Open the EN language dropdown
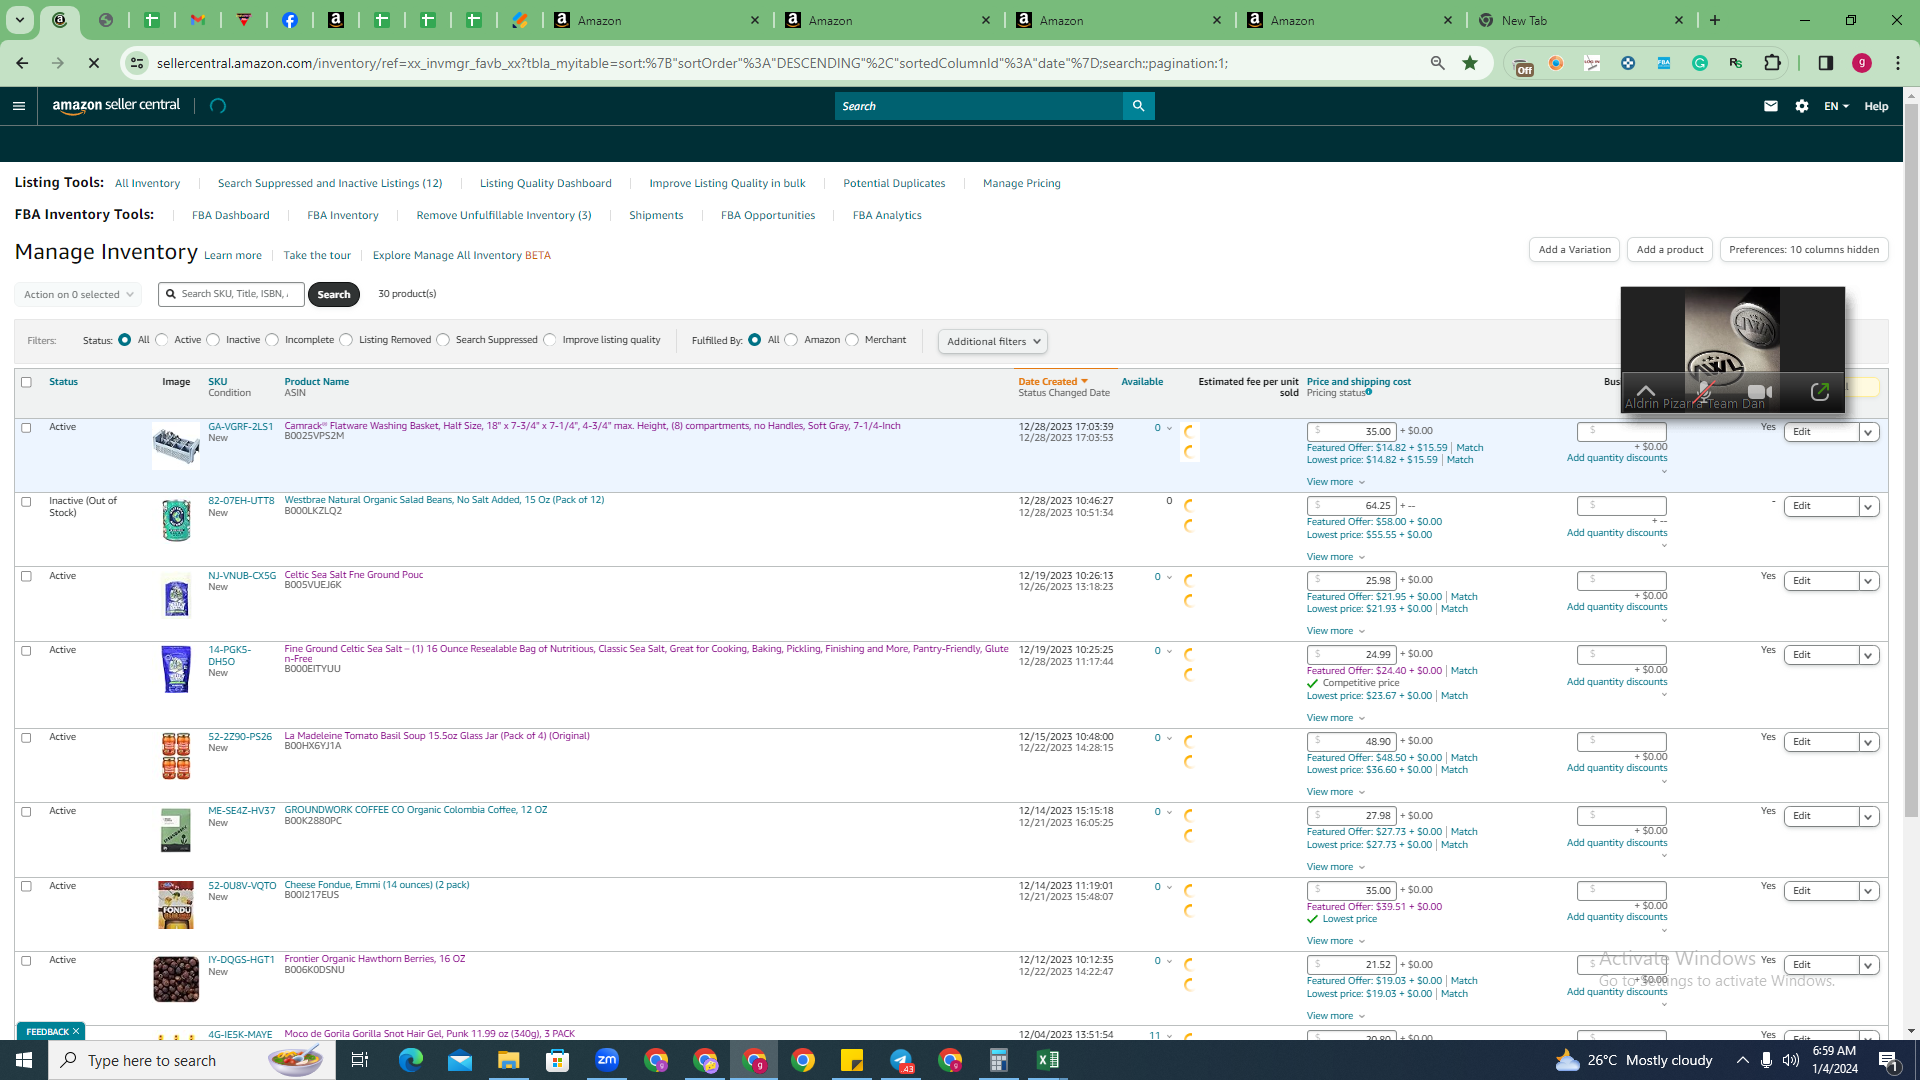The height and width of the screenshot is (1080, 1920). [x=1836, y=106]
